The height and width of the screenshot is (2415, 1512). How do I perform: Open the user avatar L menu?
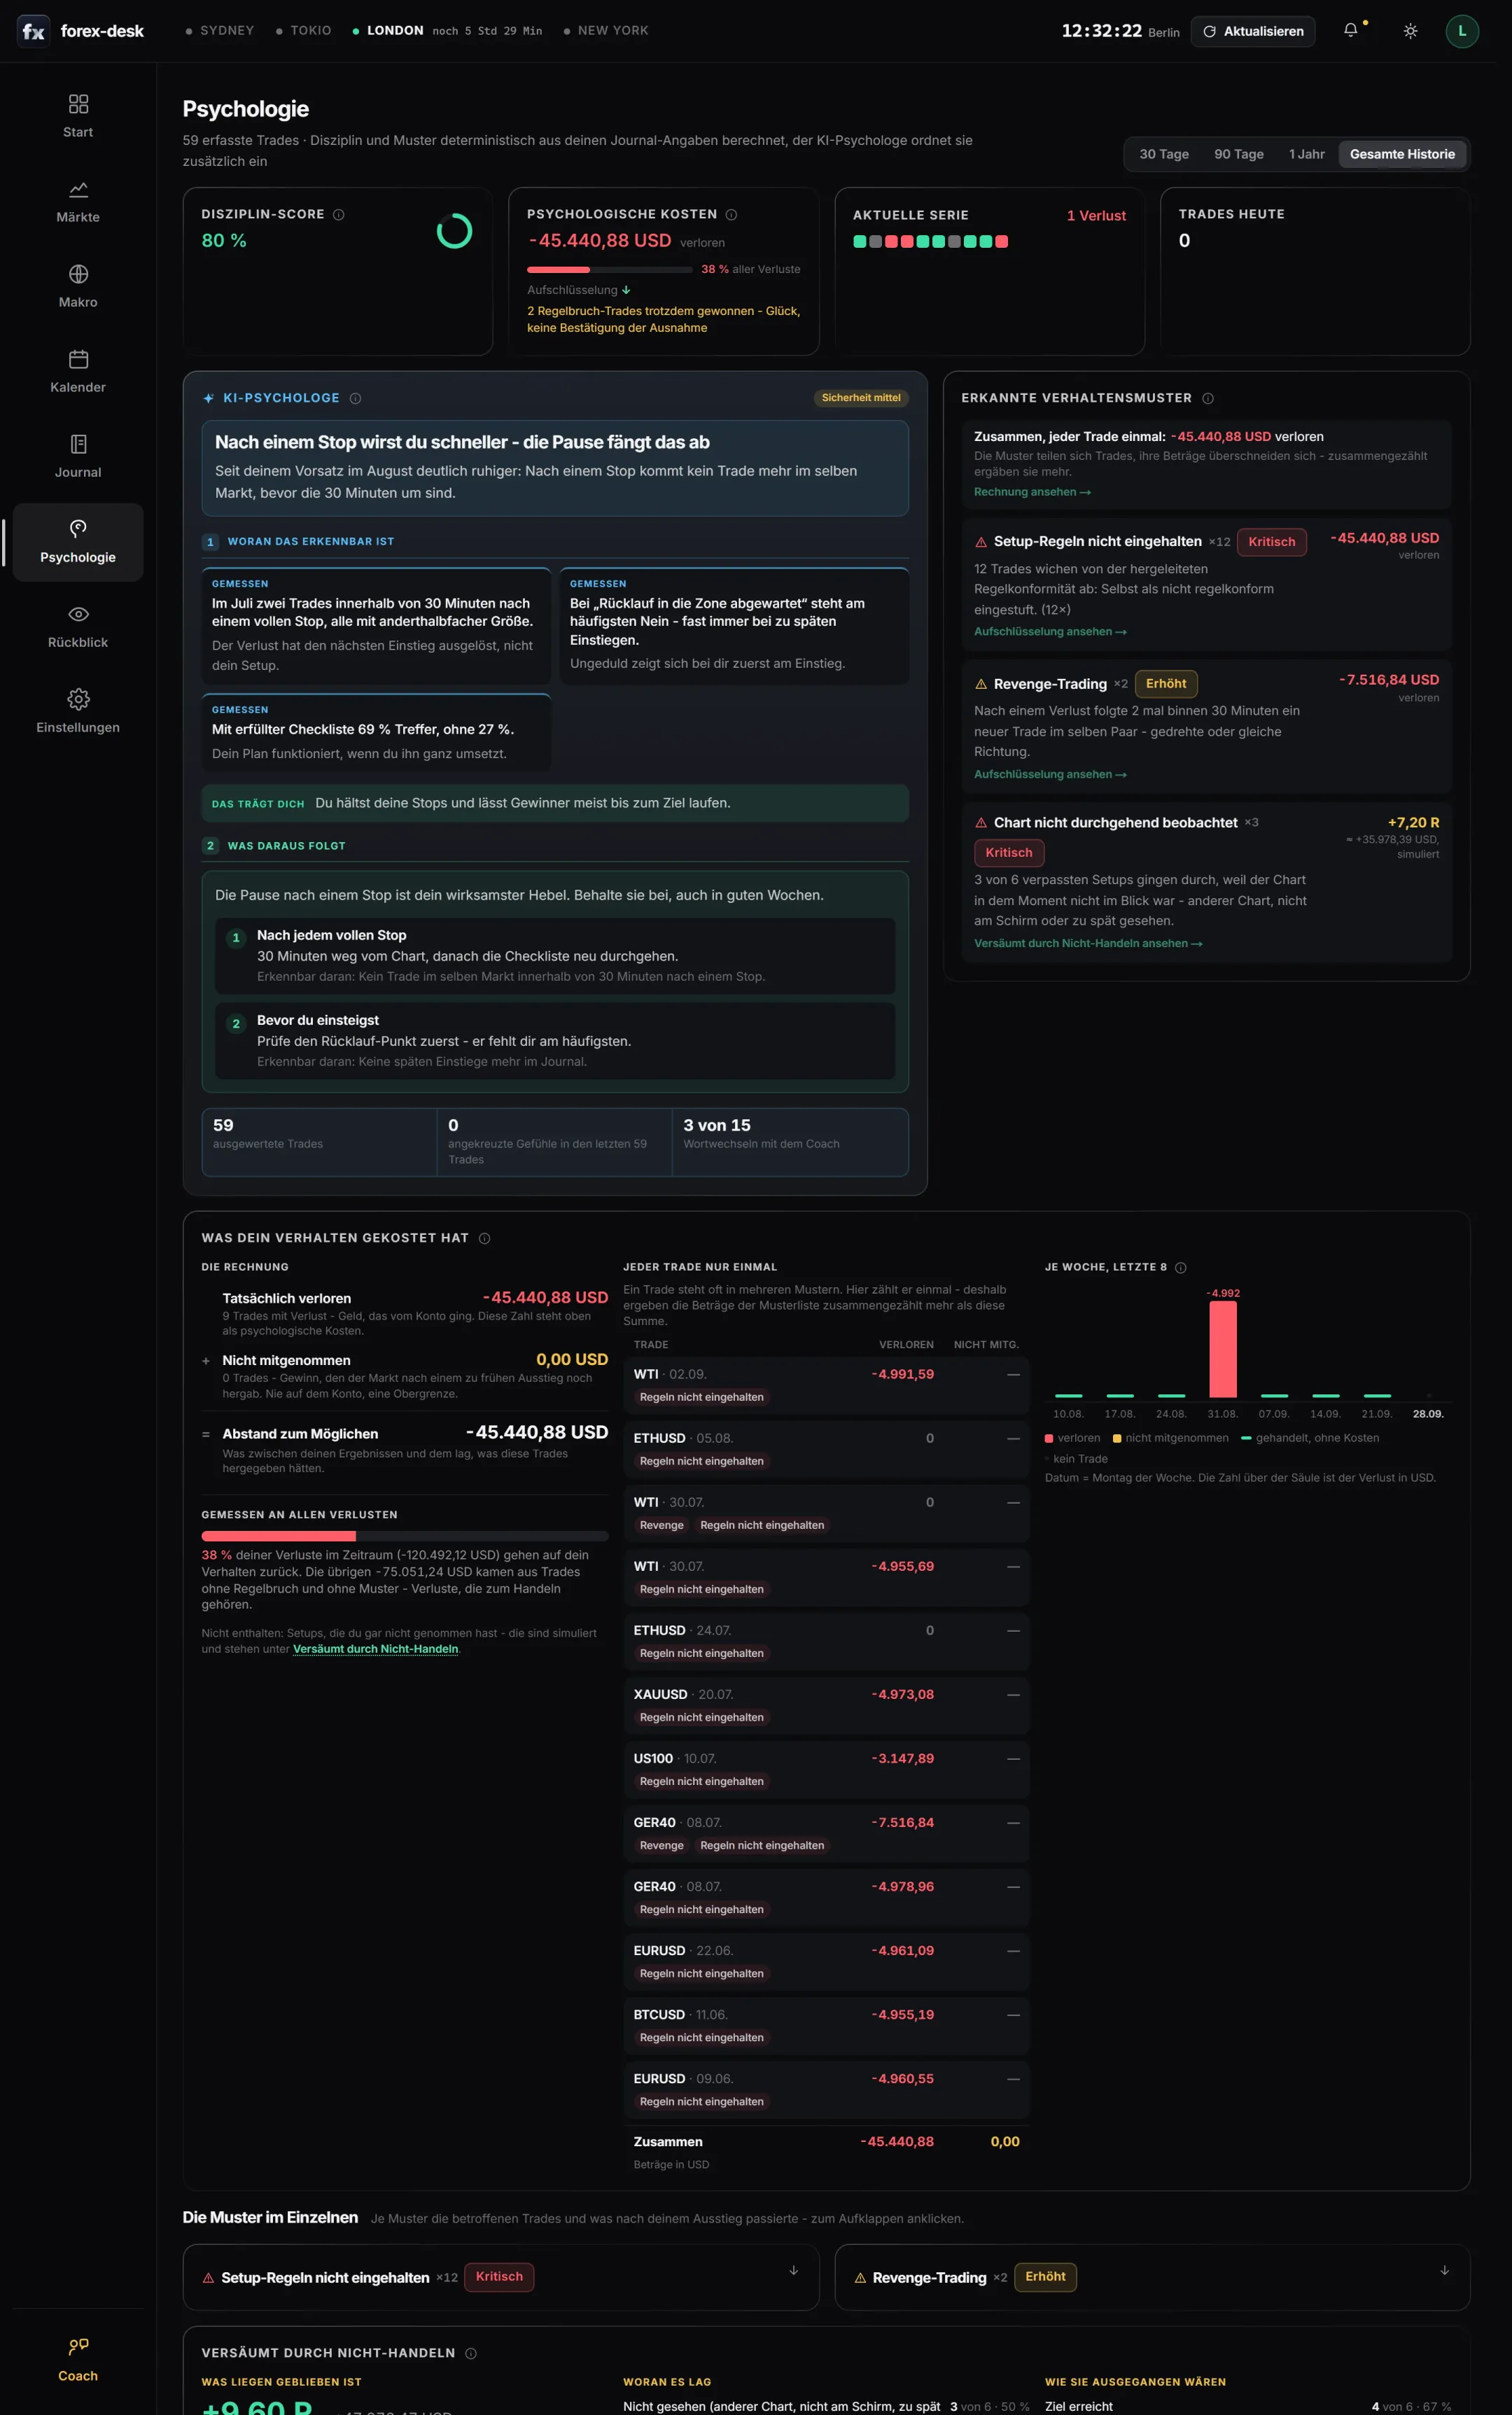[x=1462, y=31]
